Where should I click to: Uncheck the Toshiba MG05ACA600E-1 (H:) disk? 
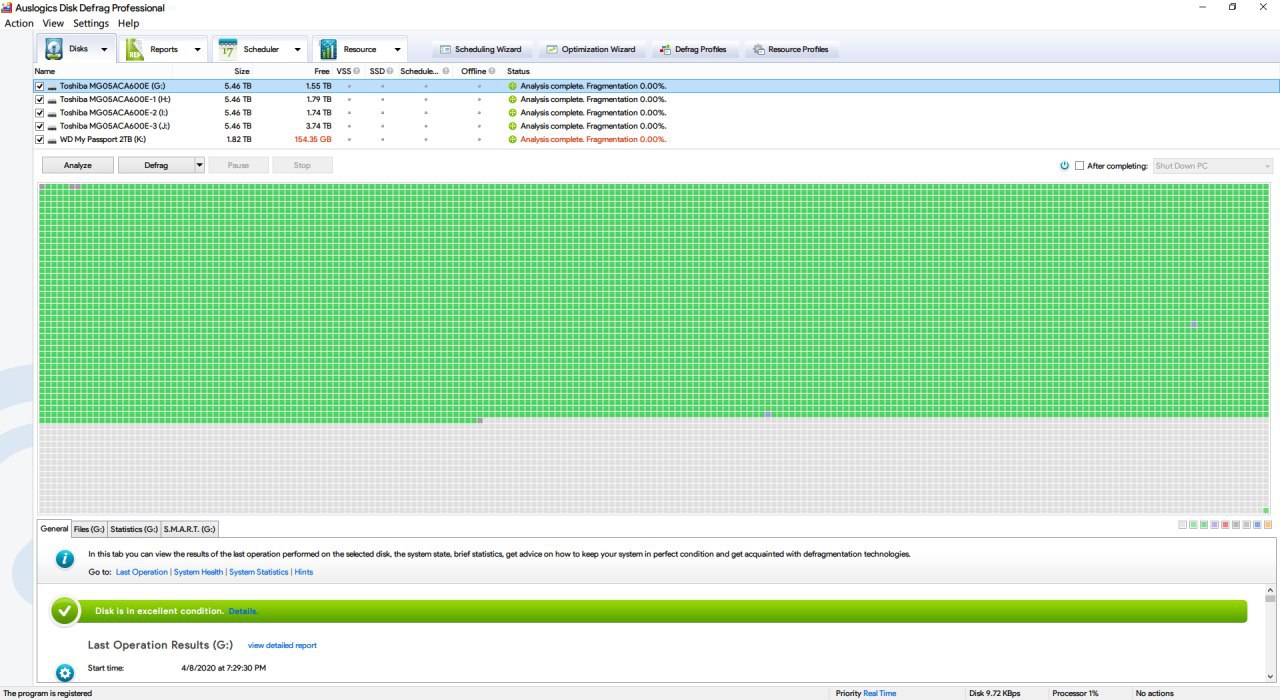click(40, 99)
